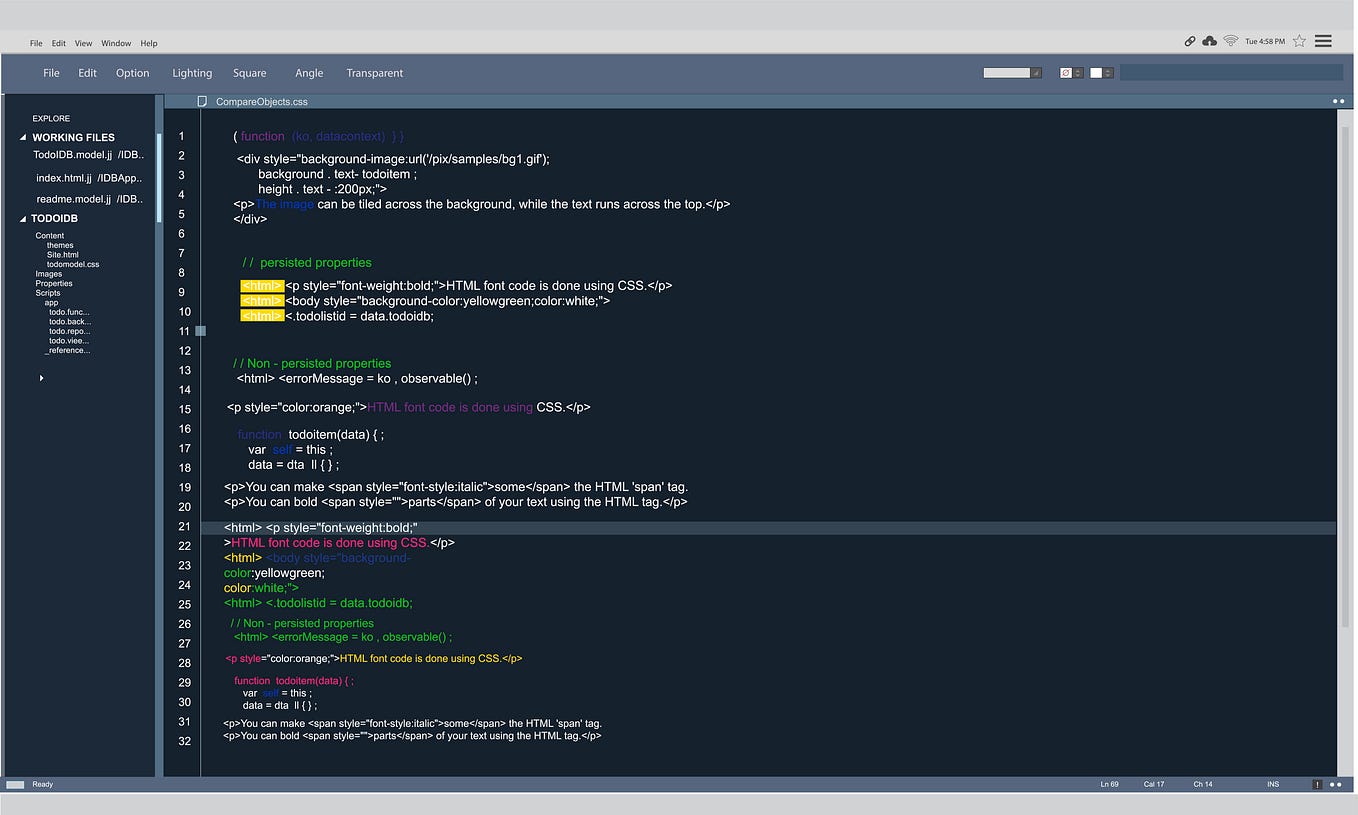The height and width of the screenshot is (815, 1358).
Task: Click the INS insert-mode indicator in status bar
Action: click(1272, 784)
